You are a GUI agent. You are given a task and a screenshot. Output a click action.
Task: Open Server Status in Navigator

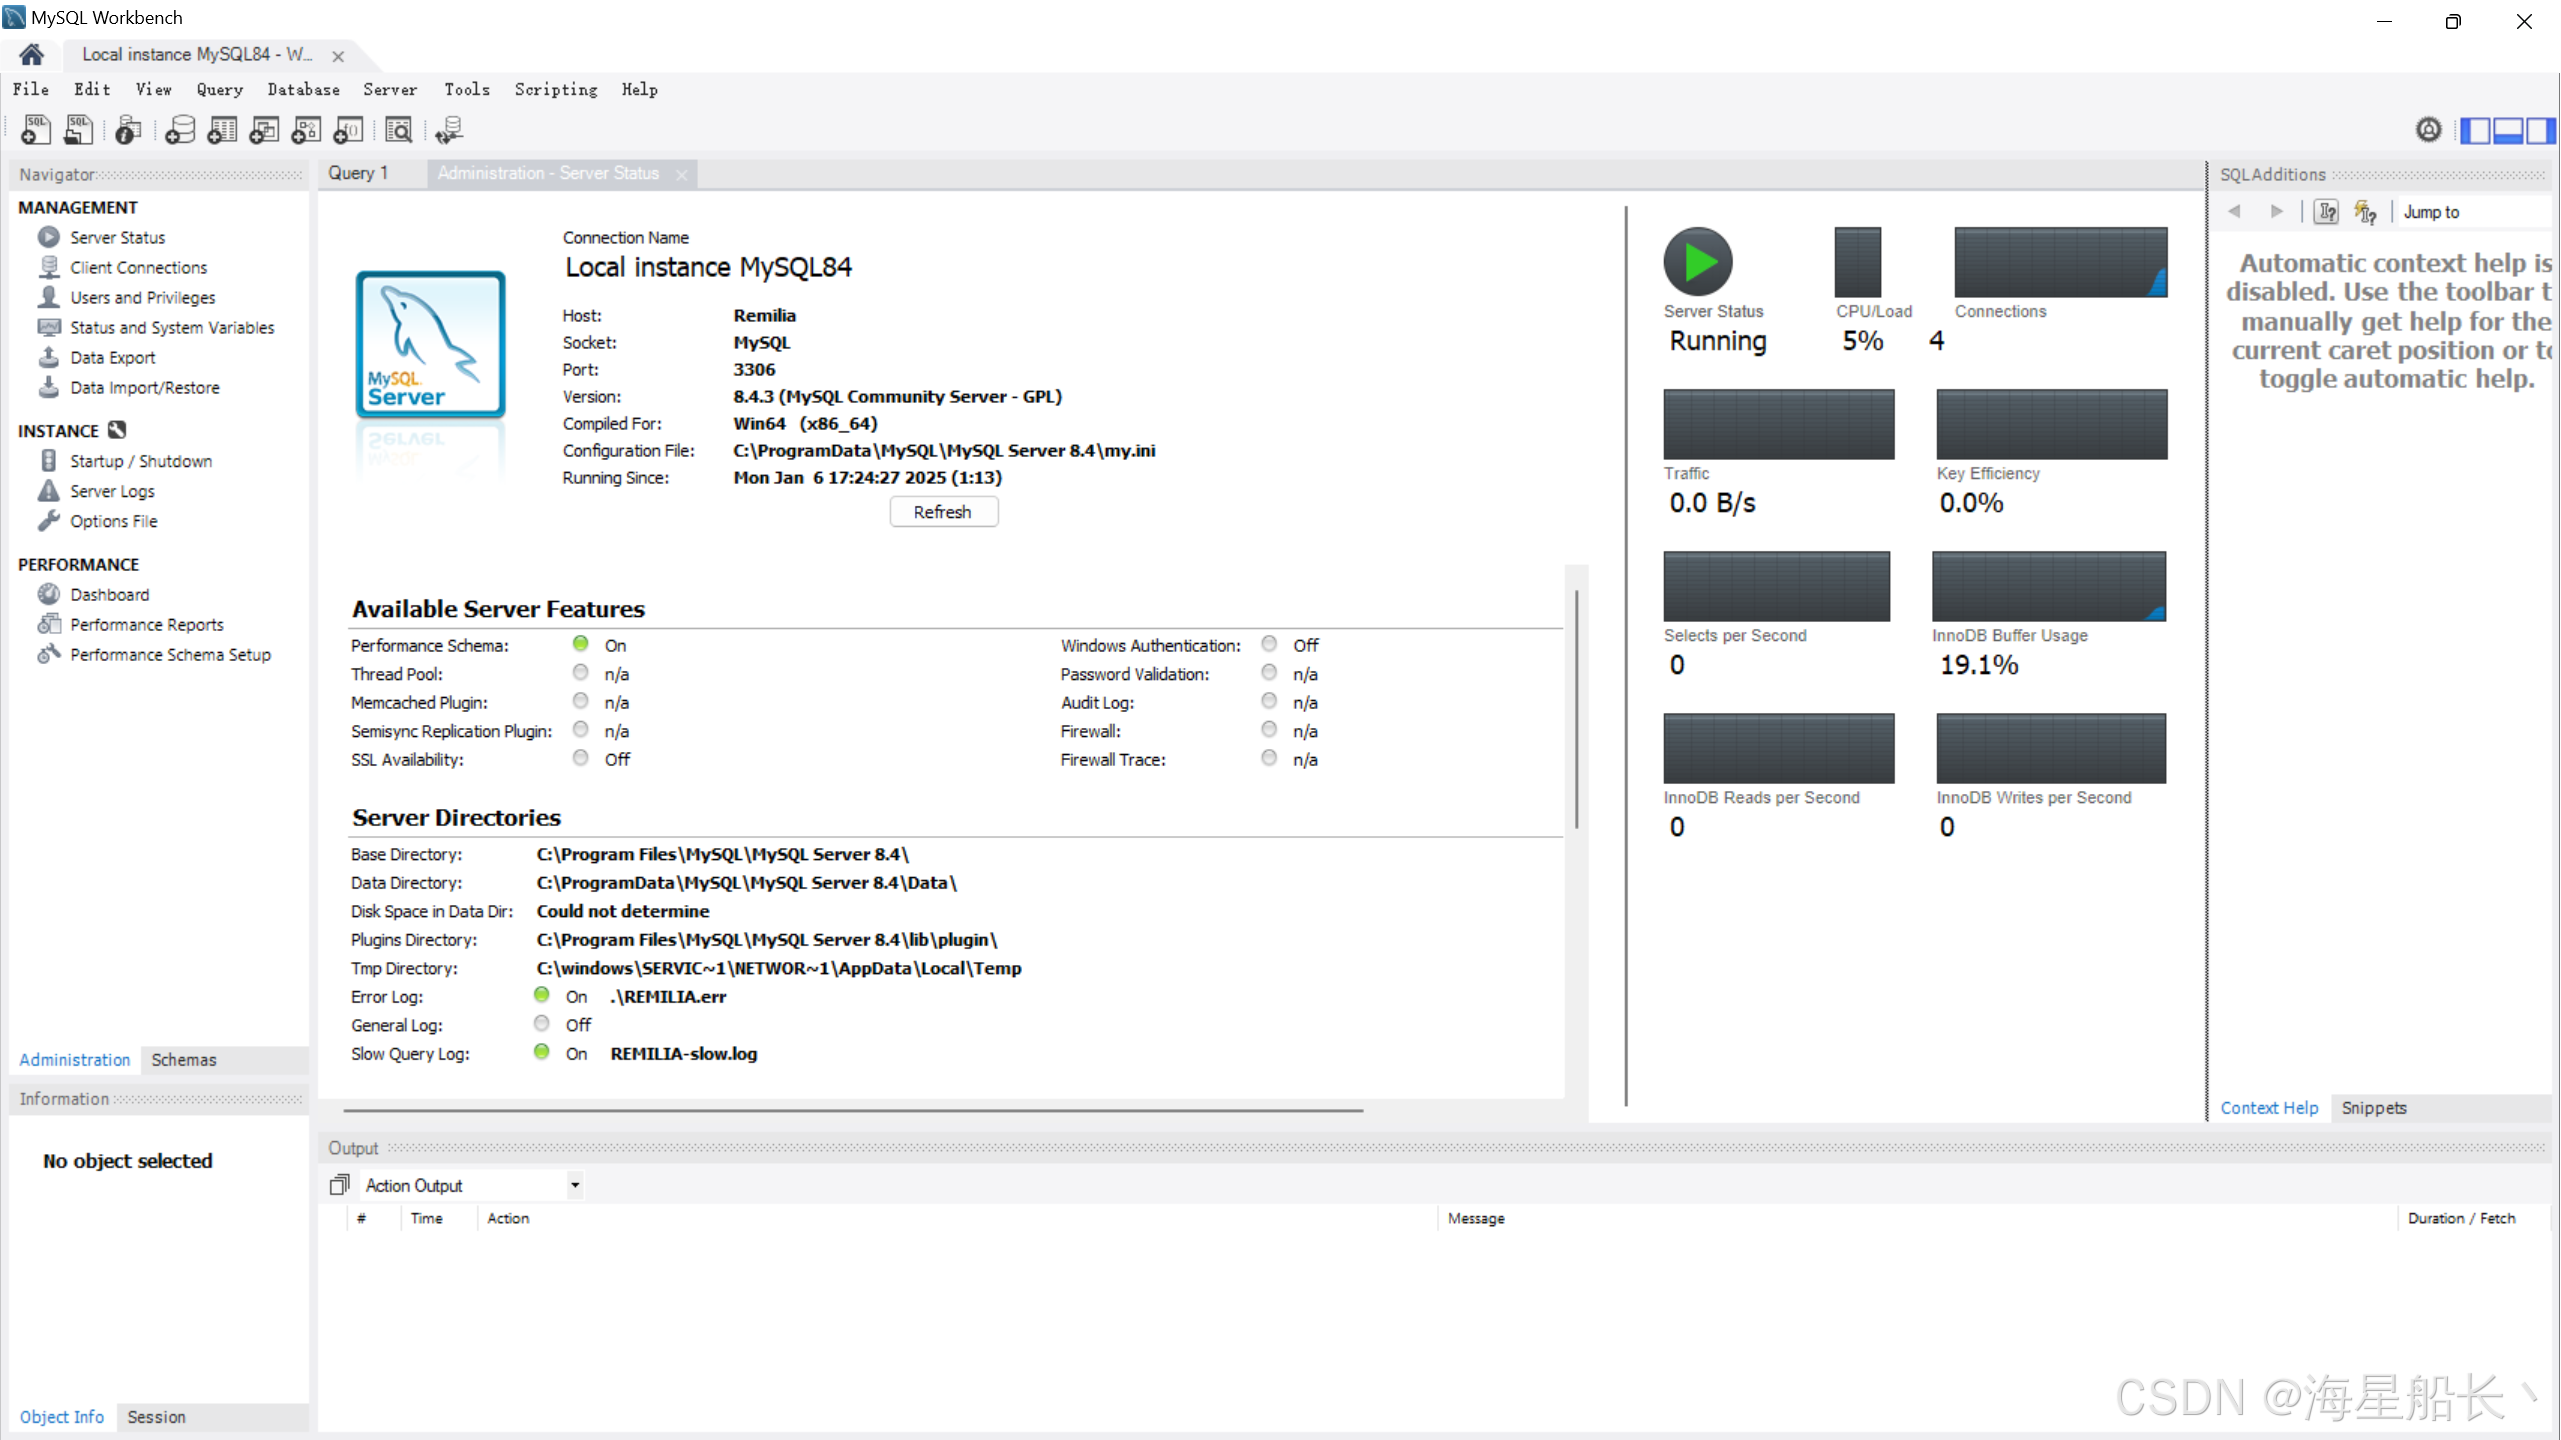click(x=117, y=237)
